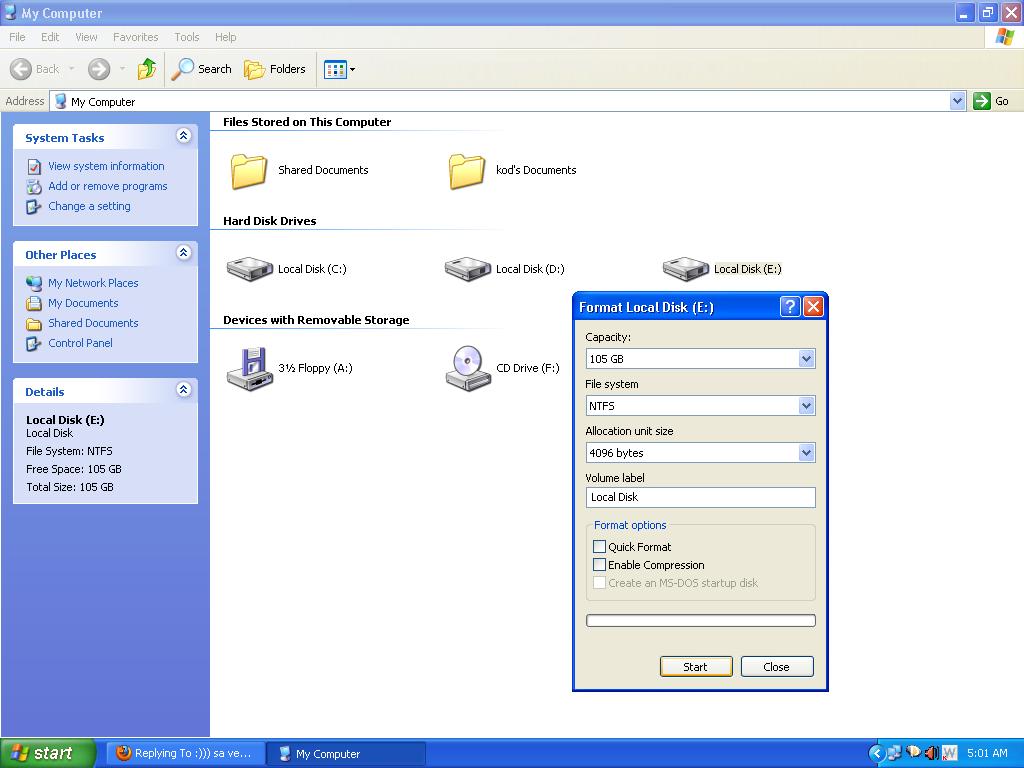Go up one folder level
1024x768 pixels.
click(x=147, y=69)
